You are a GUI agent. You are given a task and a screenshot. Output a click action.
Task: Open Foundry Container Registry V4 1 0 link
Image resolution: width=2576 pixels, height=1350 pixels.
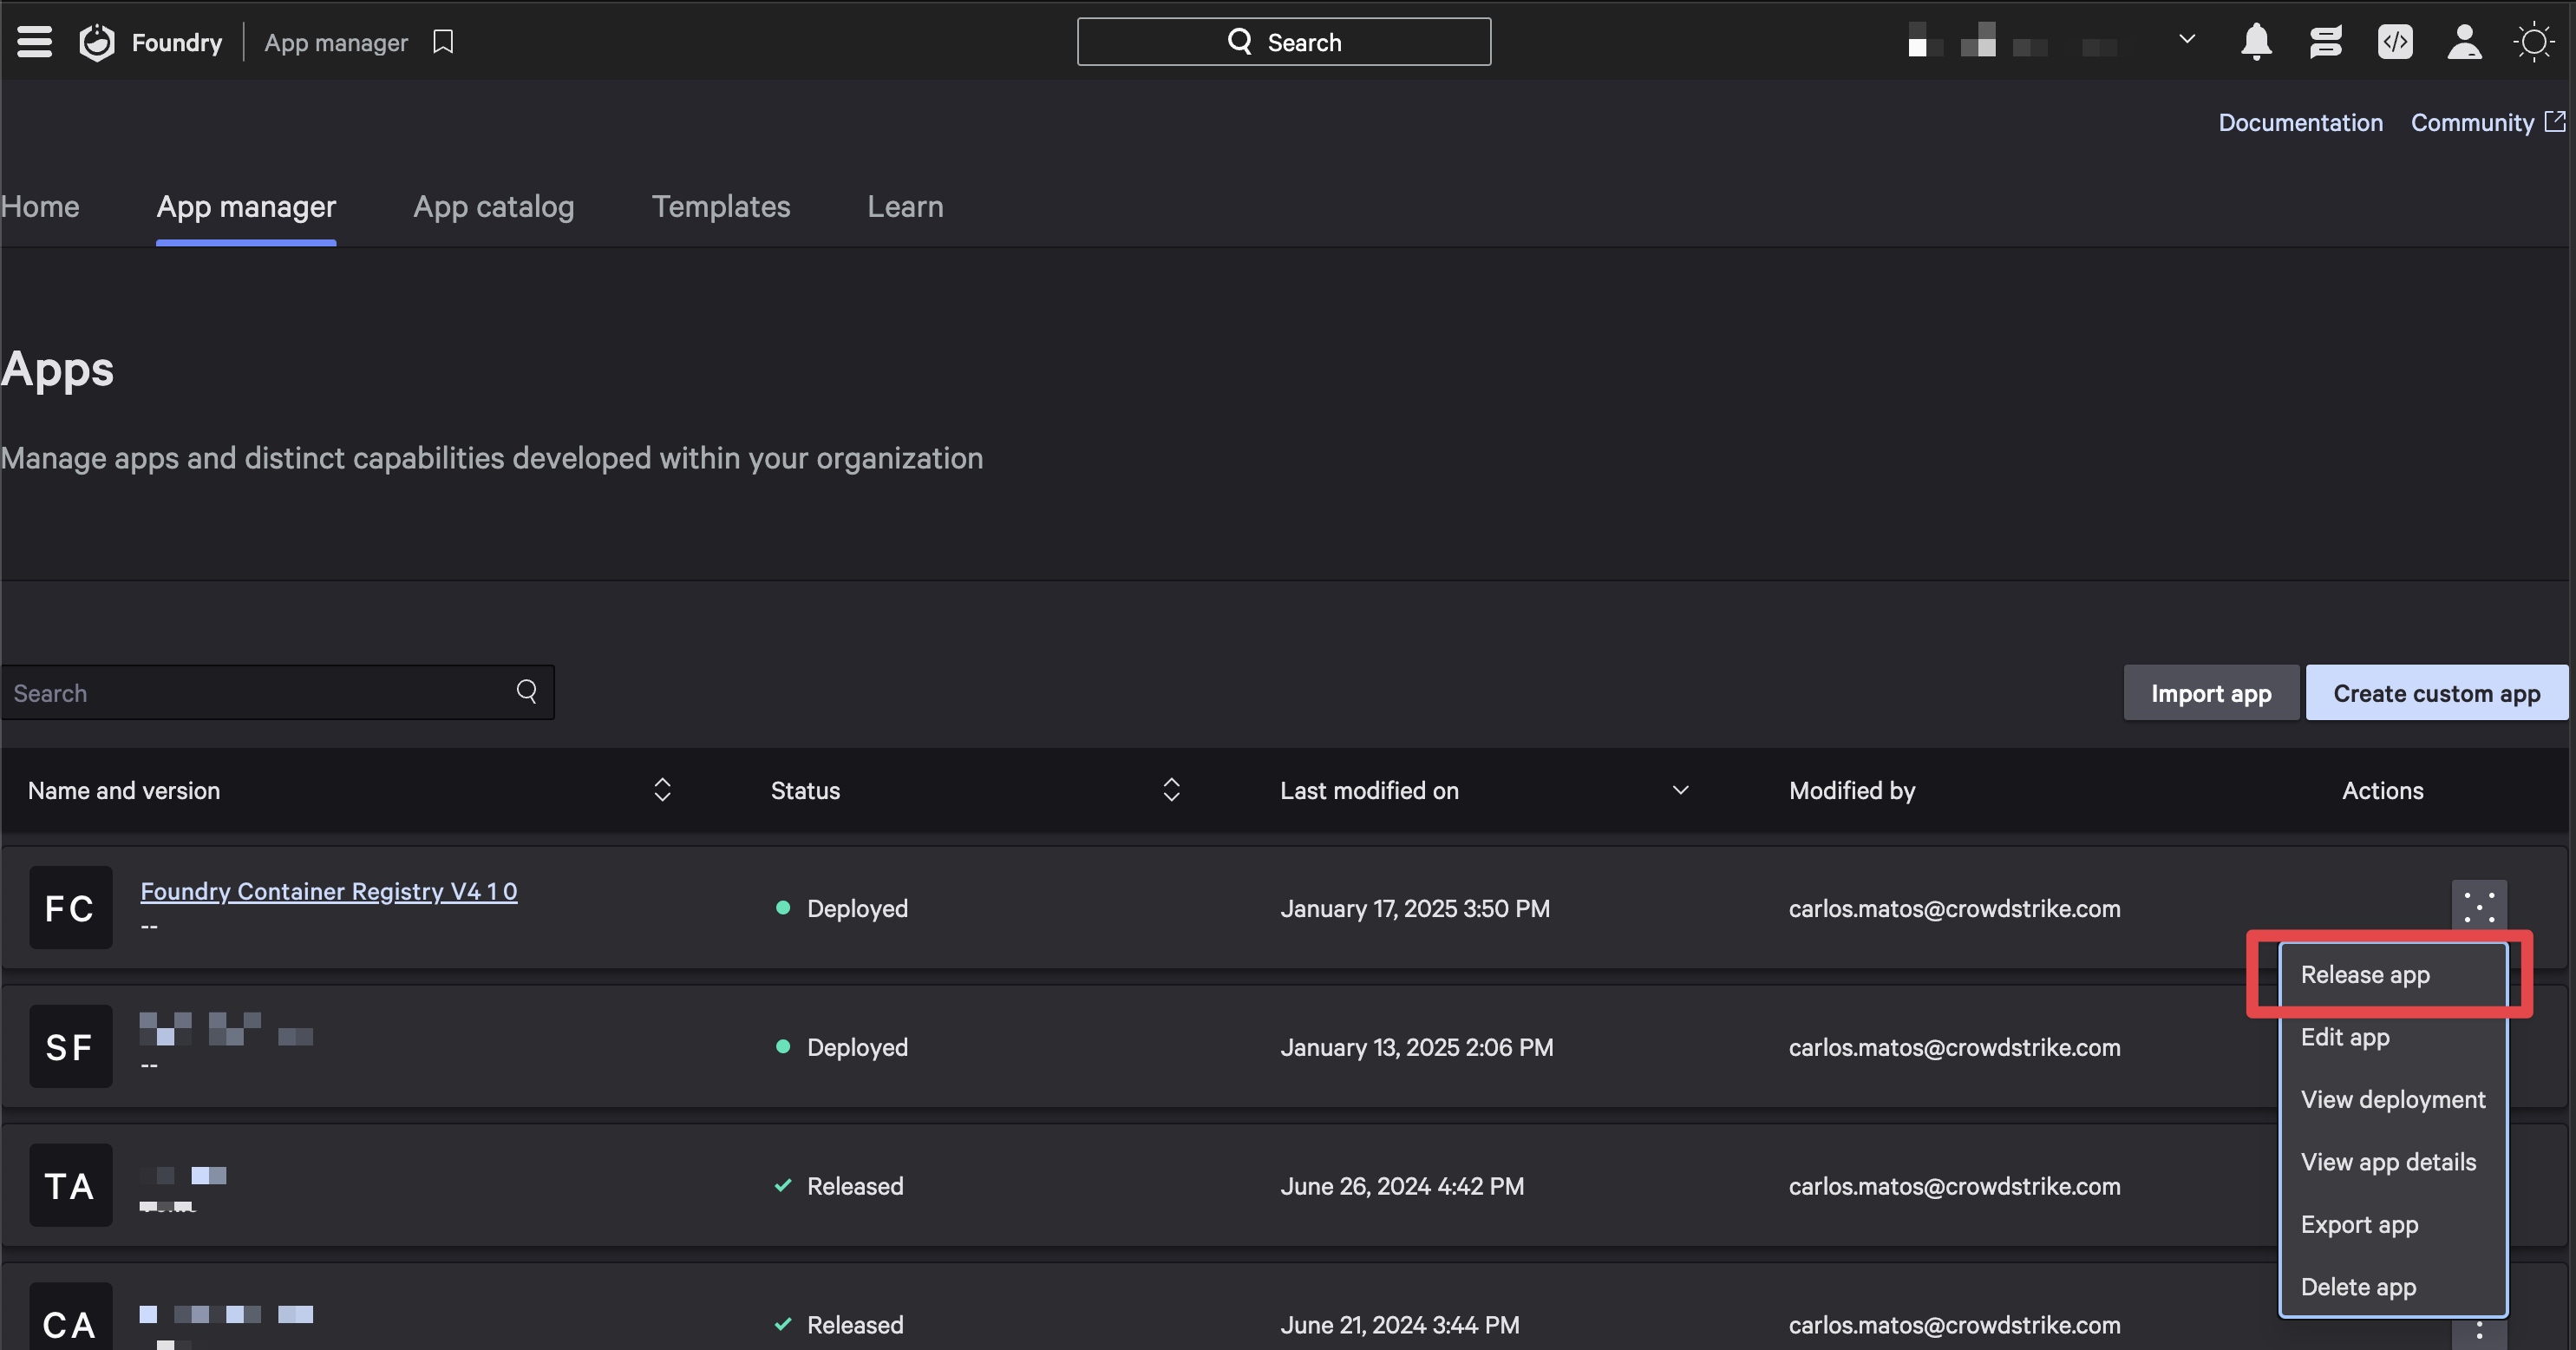click(x=329, y=890)
